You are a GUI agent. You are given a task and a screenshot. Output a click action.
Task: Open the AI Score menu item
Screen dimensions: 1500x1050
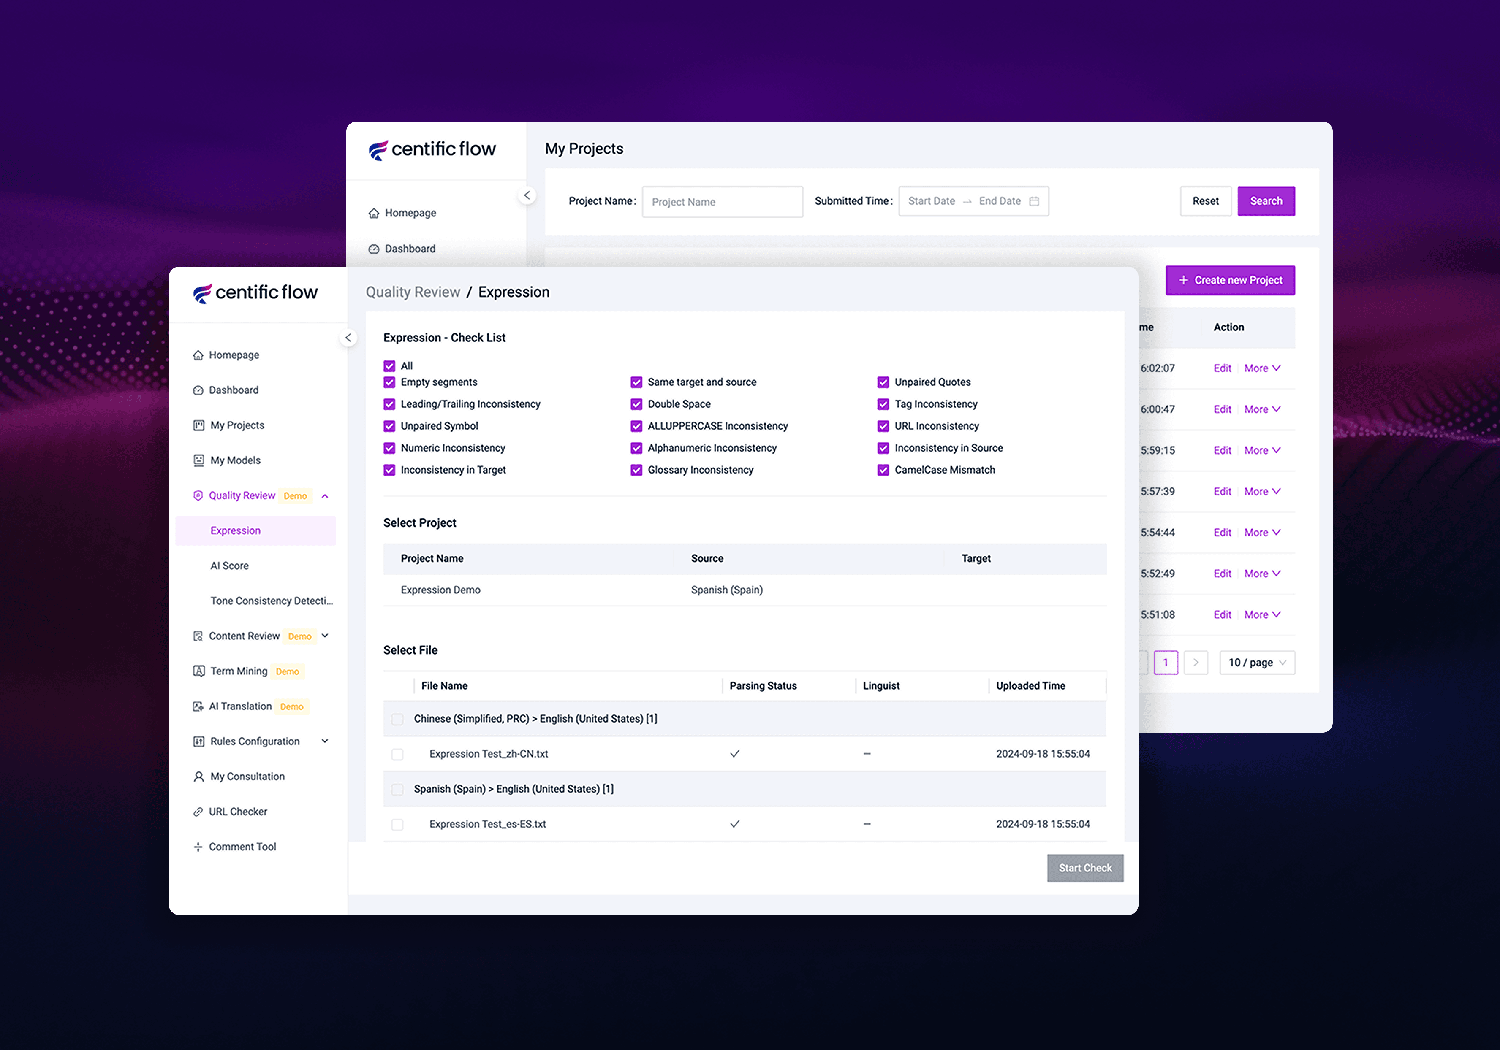(x=230, y=566)
